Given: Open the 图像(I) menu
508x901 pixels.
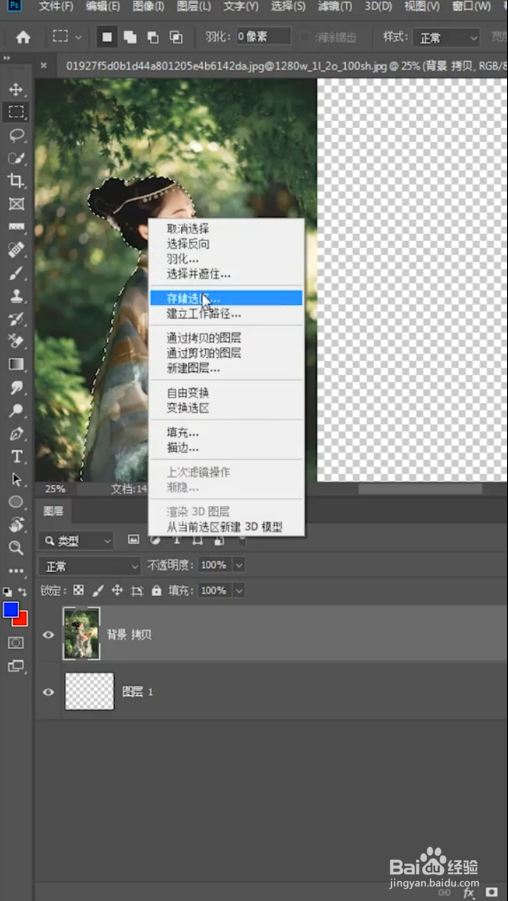Looking at the screenshot, I should pyautogui.click(x=148, y=7).
